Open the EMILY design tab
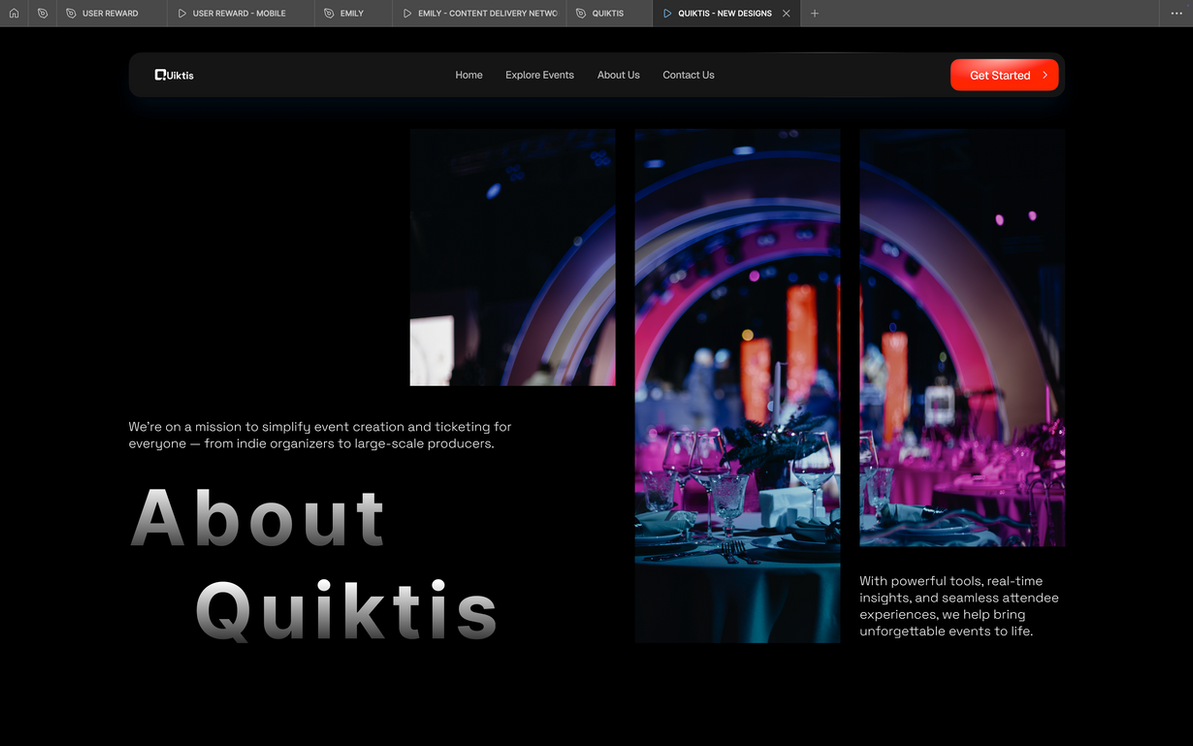This screenshot has width=1193, height=746. click(x=353, y=13)
